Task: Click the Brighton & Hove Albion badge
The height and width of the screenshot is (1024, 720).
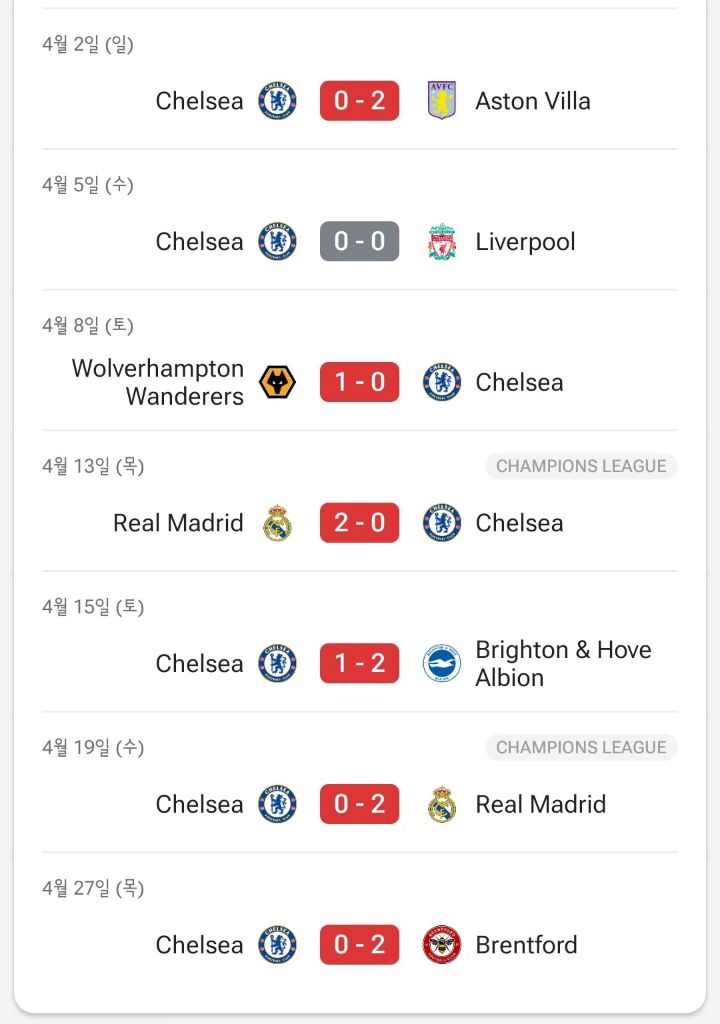Action: (x=442, y=664)
